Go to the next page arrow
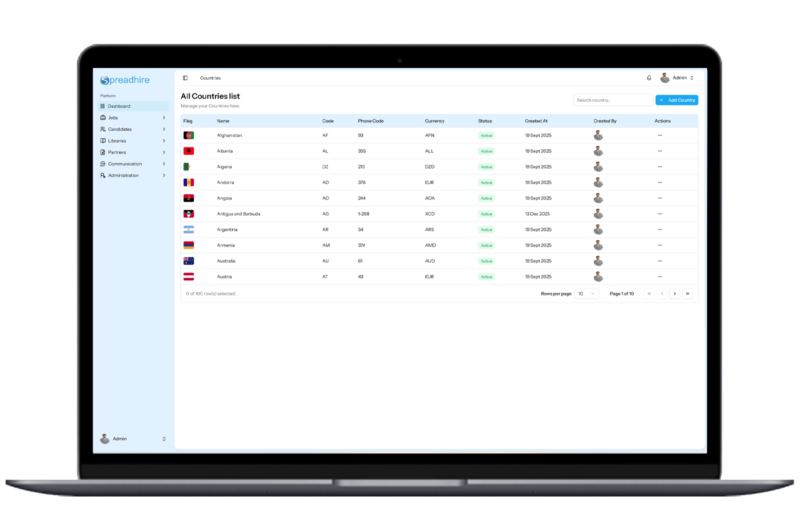The image size is (800, 530). [674, 294]
